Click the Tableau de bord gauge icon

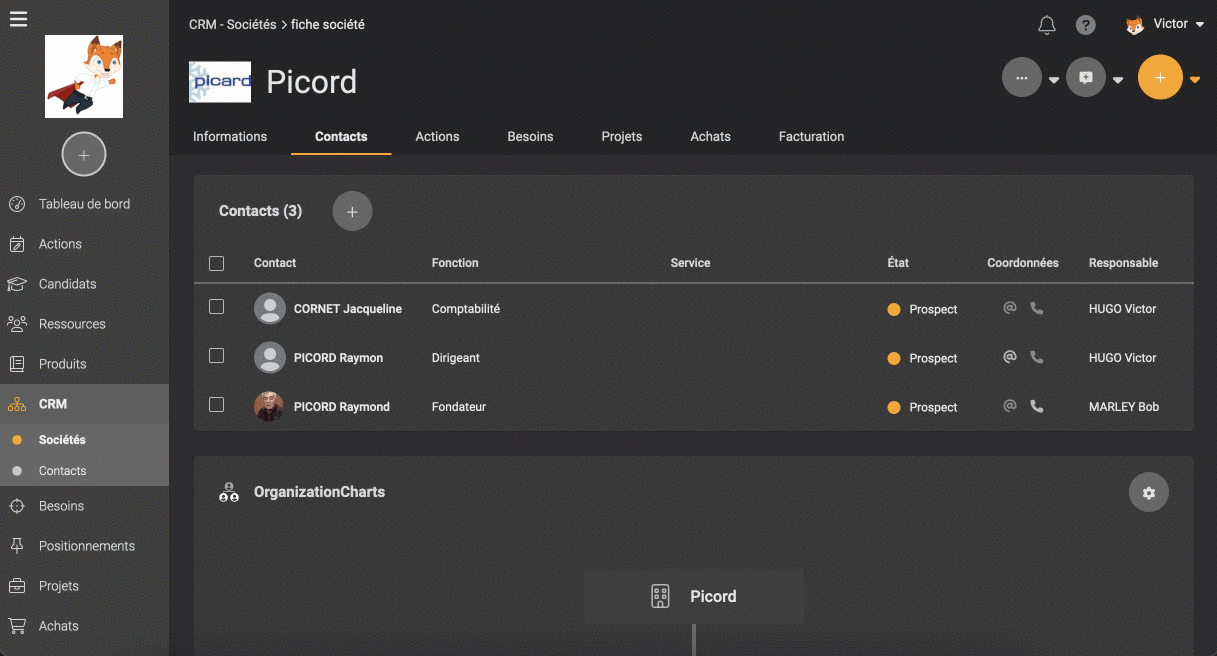pos(17,204)
